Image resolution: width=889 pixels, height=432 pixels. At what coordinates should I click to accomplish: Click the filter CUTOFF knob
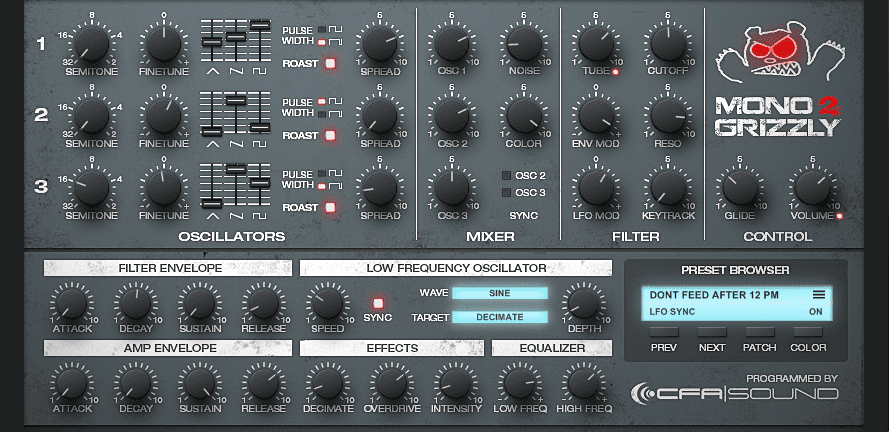668,44
